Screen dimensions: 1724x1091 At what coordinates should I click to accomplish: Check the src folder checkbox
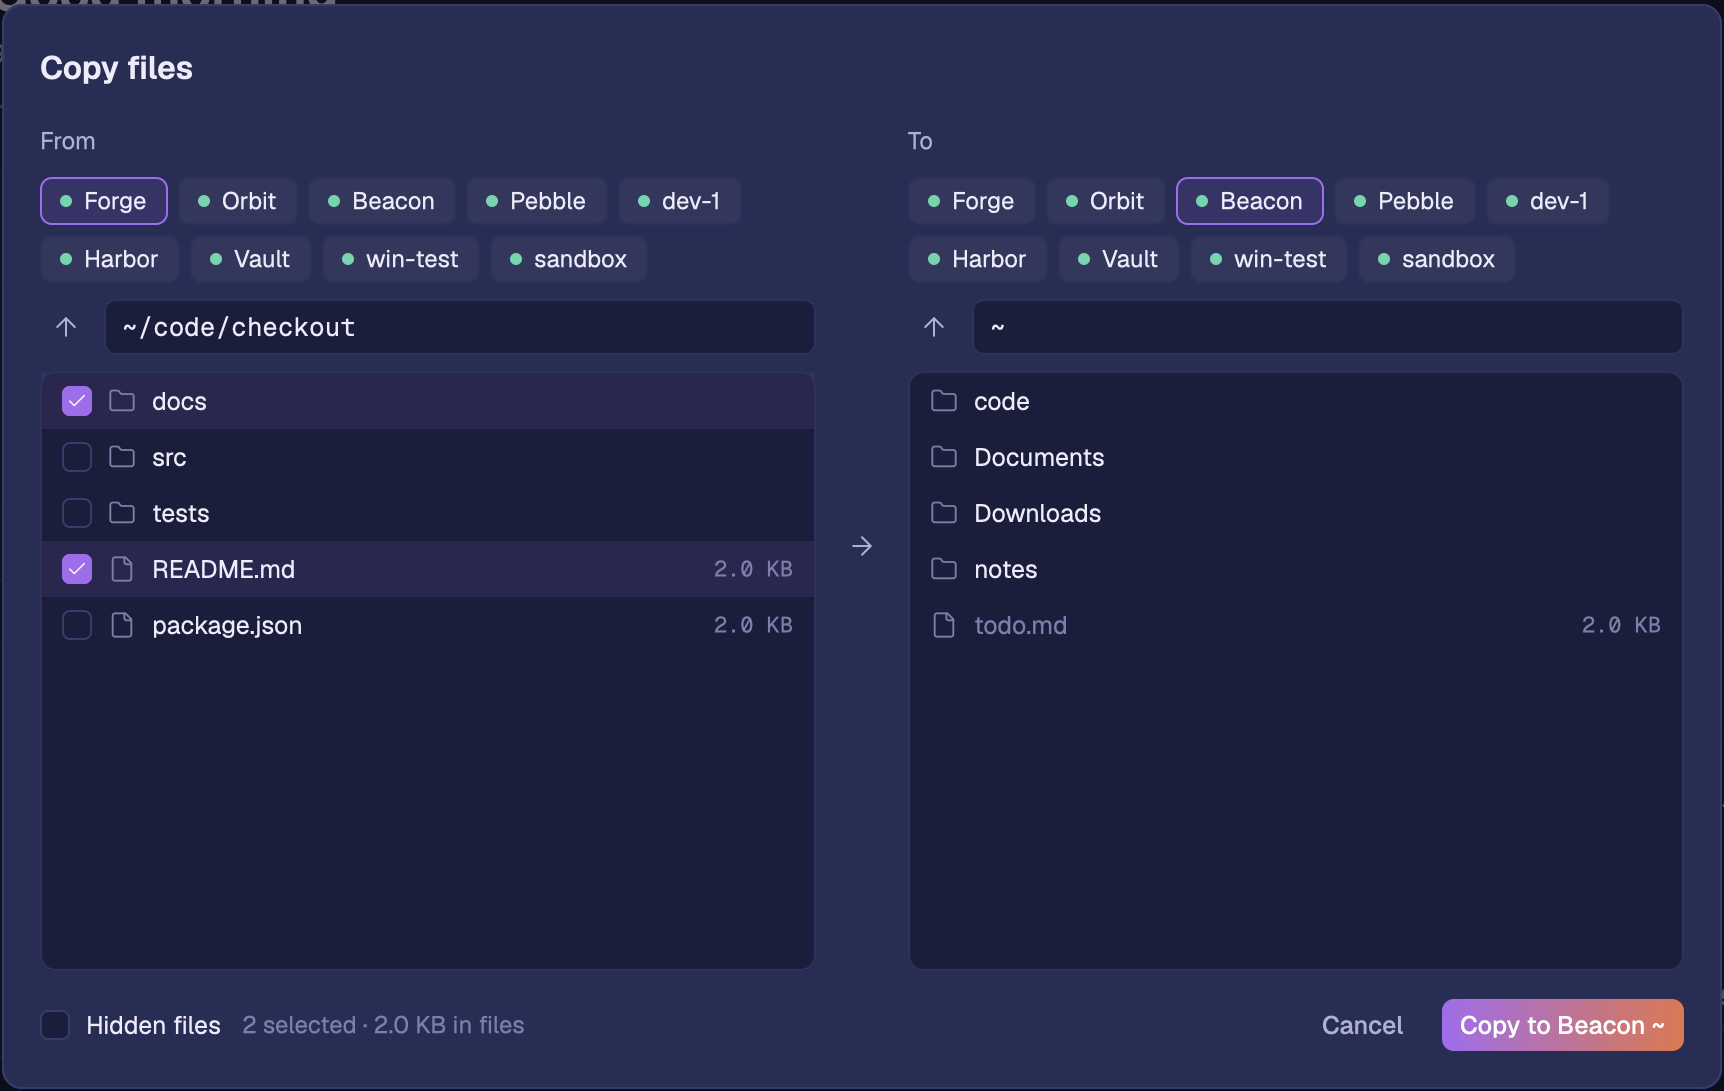click(x=77, y=457)
